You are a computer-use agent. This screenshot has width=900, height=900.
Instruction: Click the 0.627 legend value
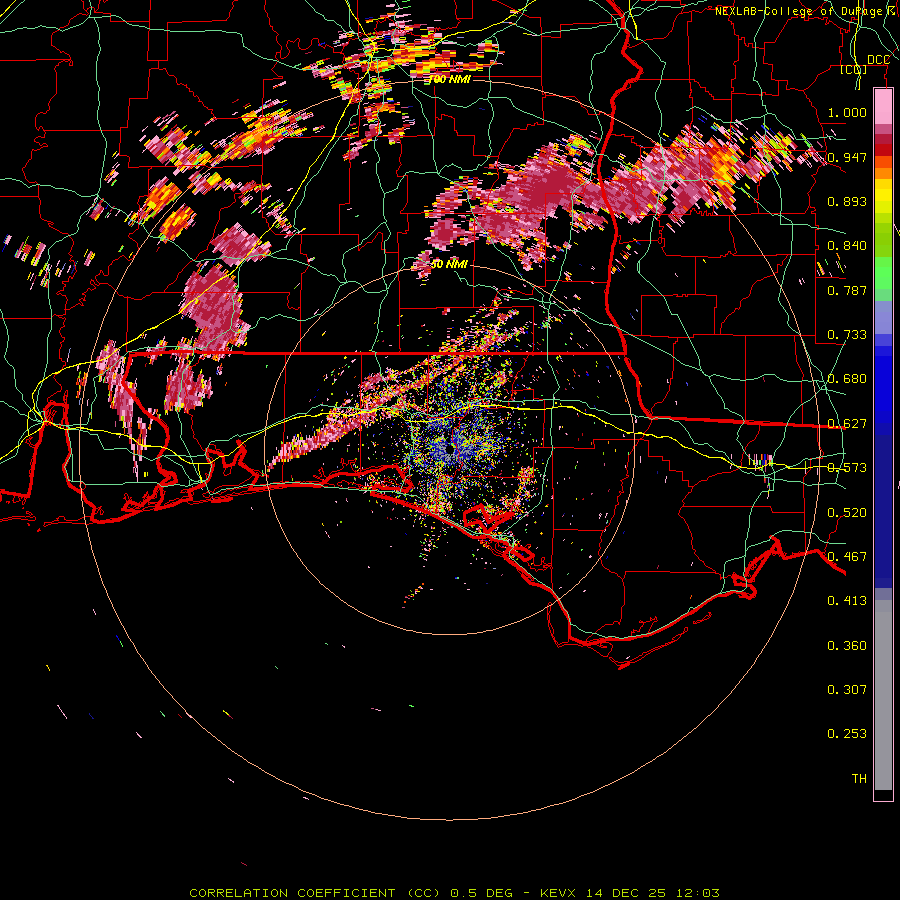point(847,424)
